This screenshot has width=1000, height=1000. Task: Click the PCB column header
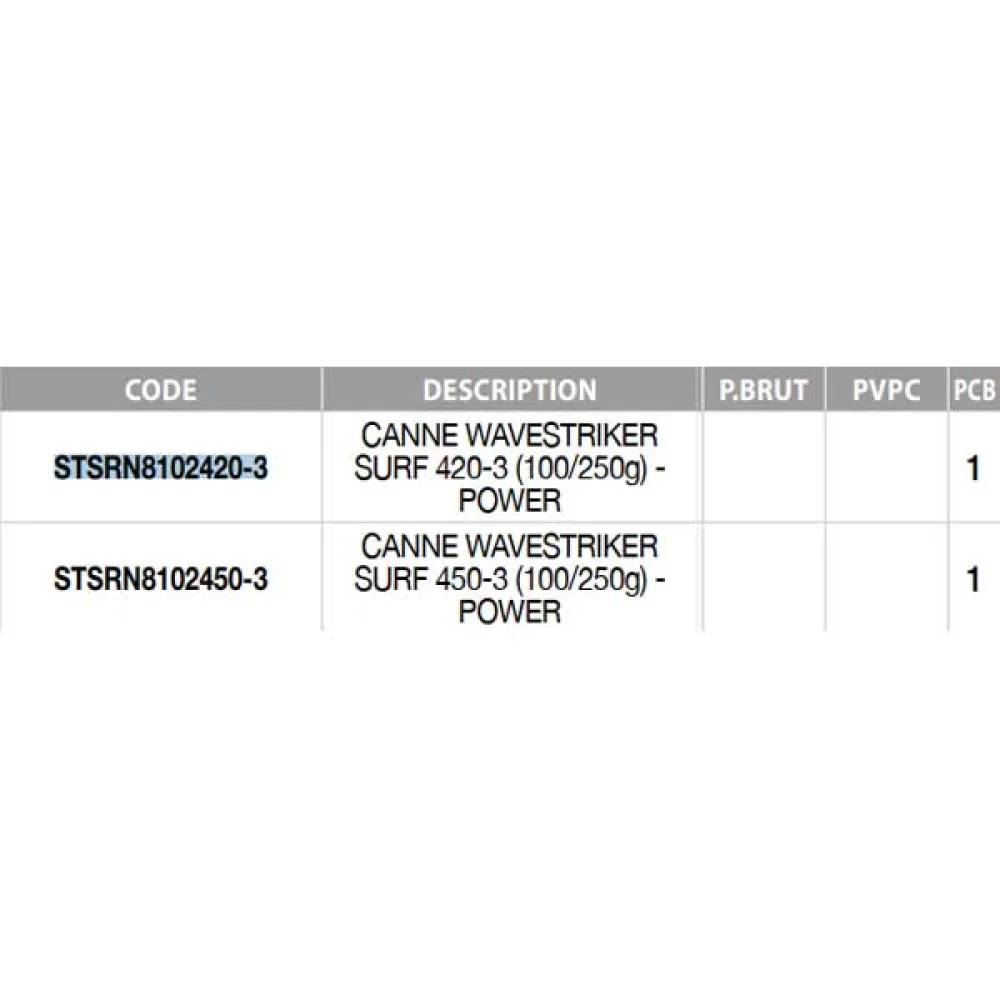tap(973, 389)
